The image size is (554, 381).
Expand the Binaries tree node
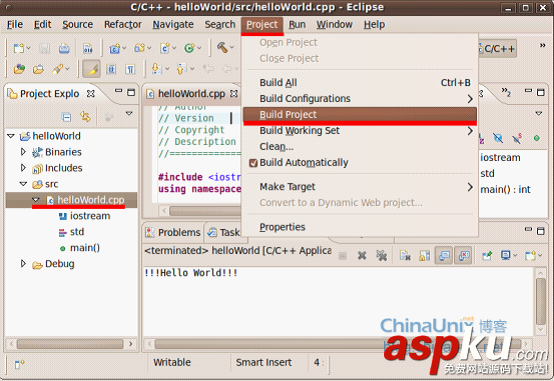(23, 152)
